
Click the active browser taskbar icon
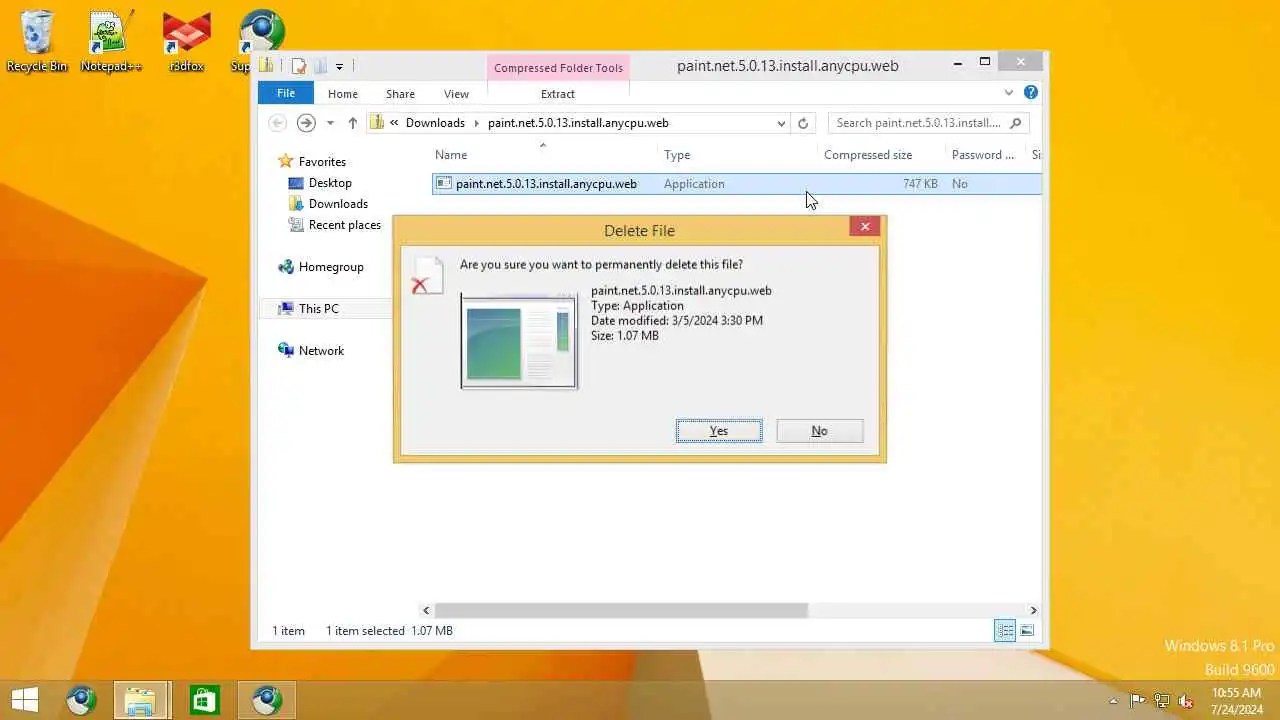coord(266,701)
